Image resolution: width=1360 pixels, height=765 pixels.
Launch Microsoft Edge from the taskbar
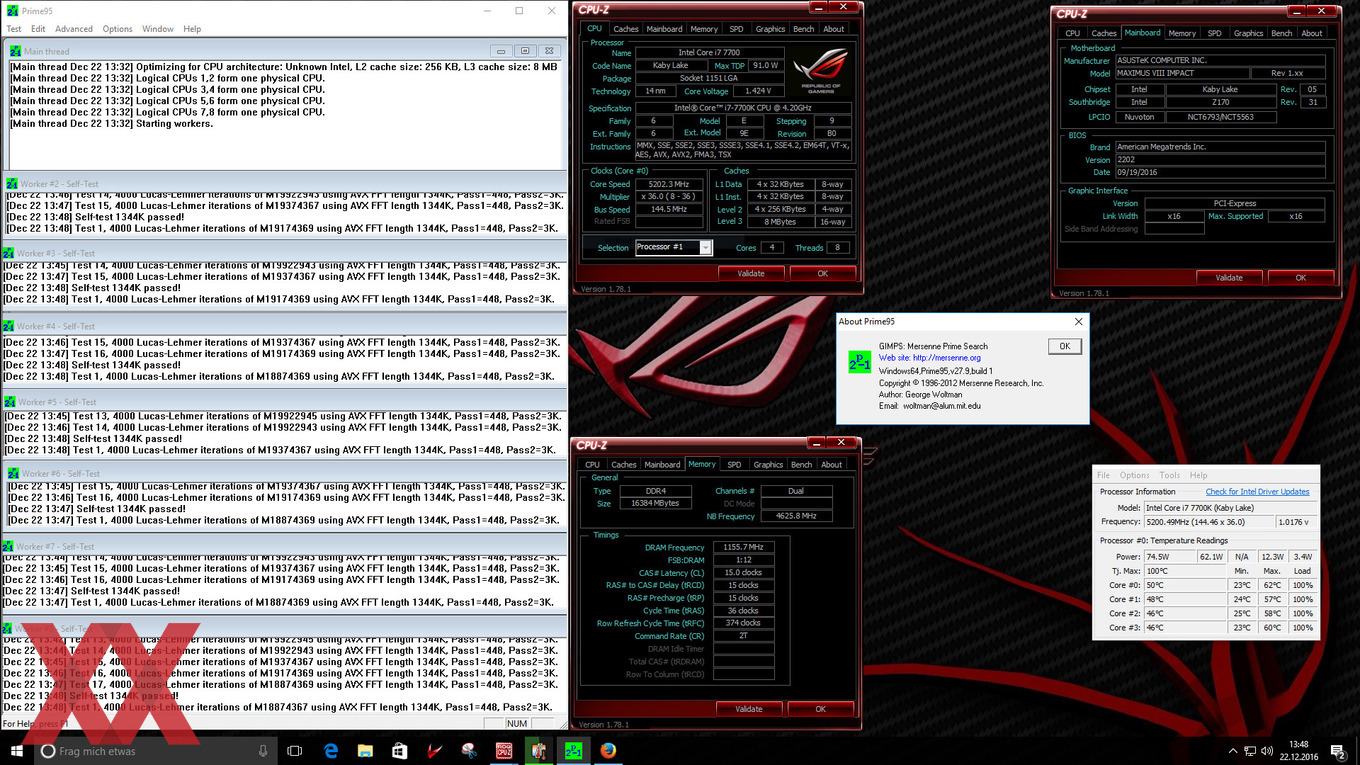tap(331, 751)
